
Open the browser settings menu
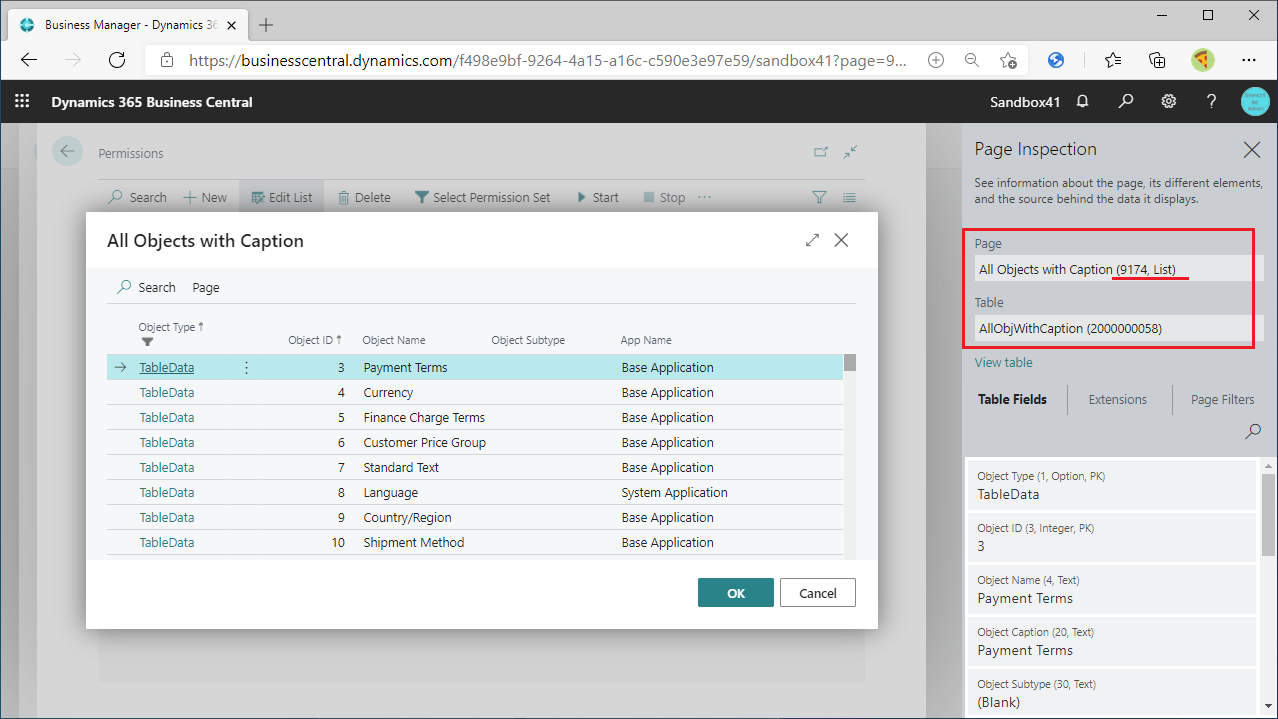click(1249, 60)
